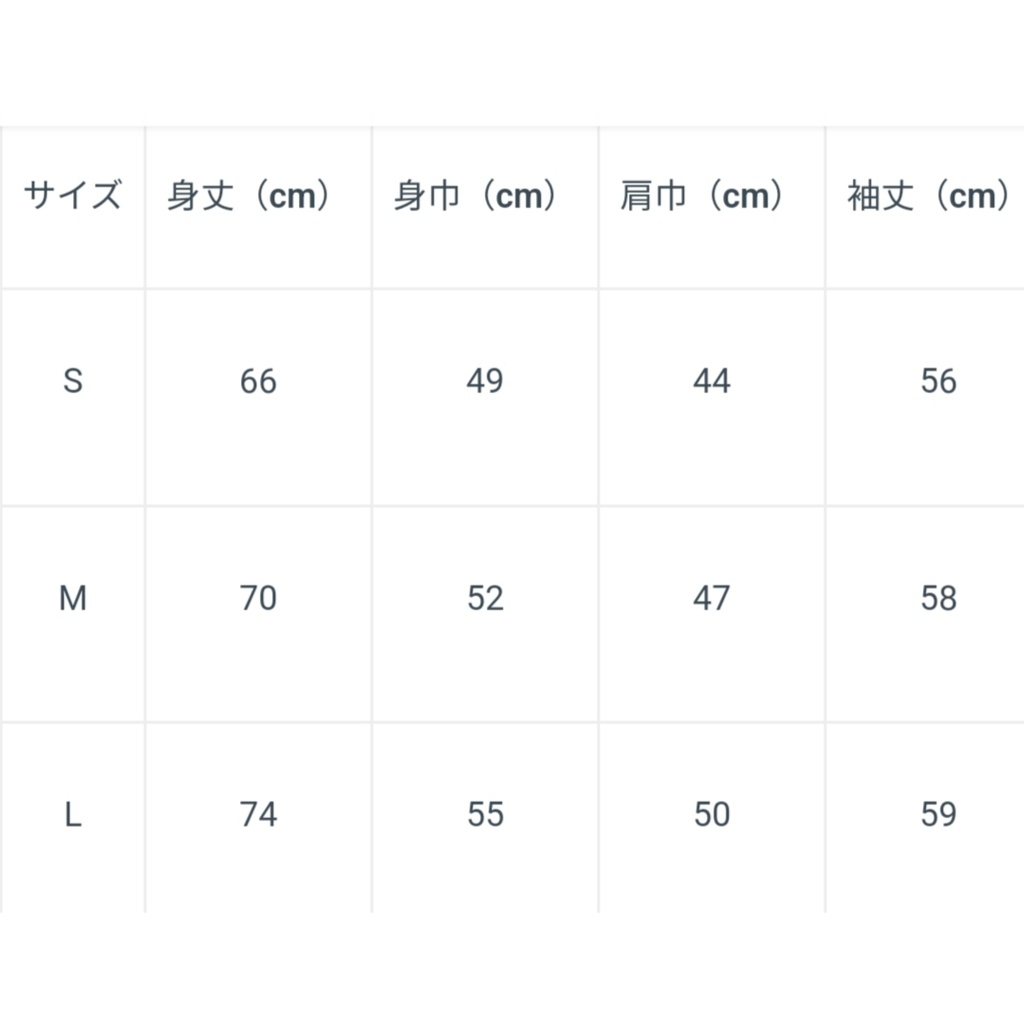Click body width value 55 for L
Viewport: 1024px width, 1024px height.
pyautogui.click(x=485, y=815)
